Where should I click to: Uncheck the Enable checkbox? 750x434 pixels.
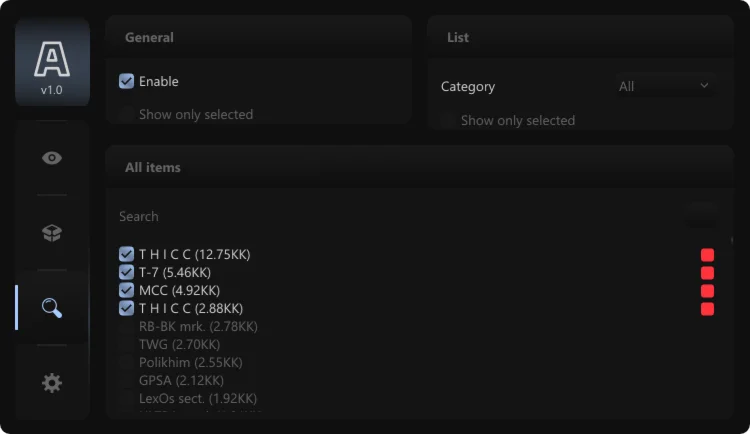(x=127, y=81)
